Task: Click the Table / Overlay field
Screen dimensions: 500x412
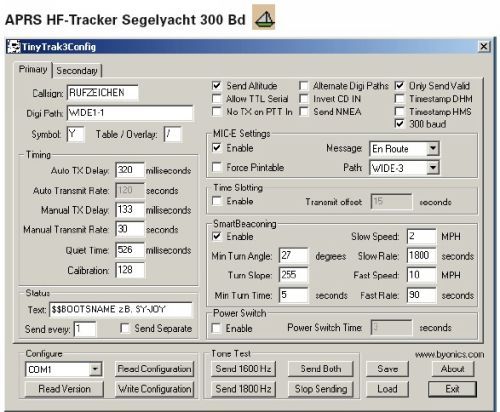Action: point(173,134)
